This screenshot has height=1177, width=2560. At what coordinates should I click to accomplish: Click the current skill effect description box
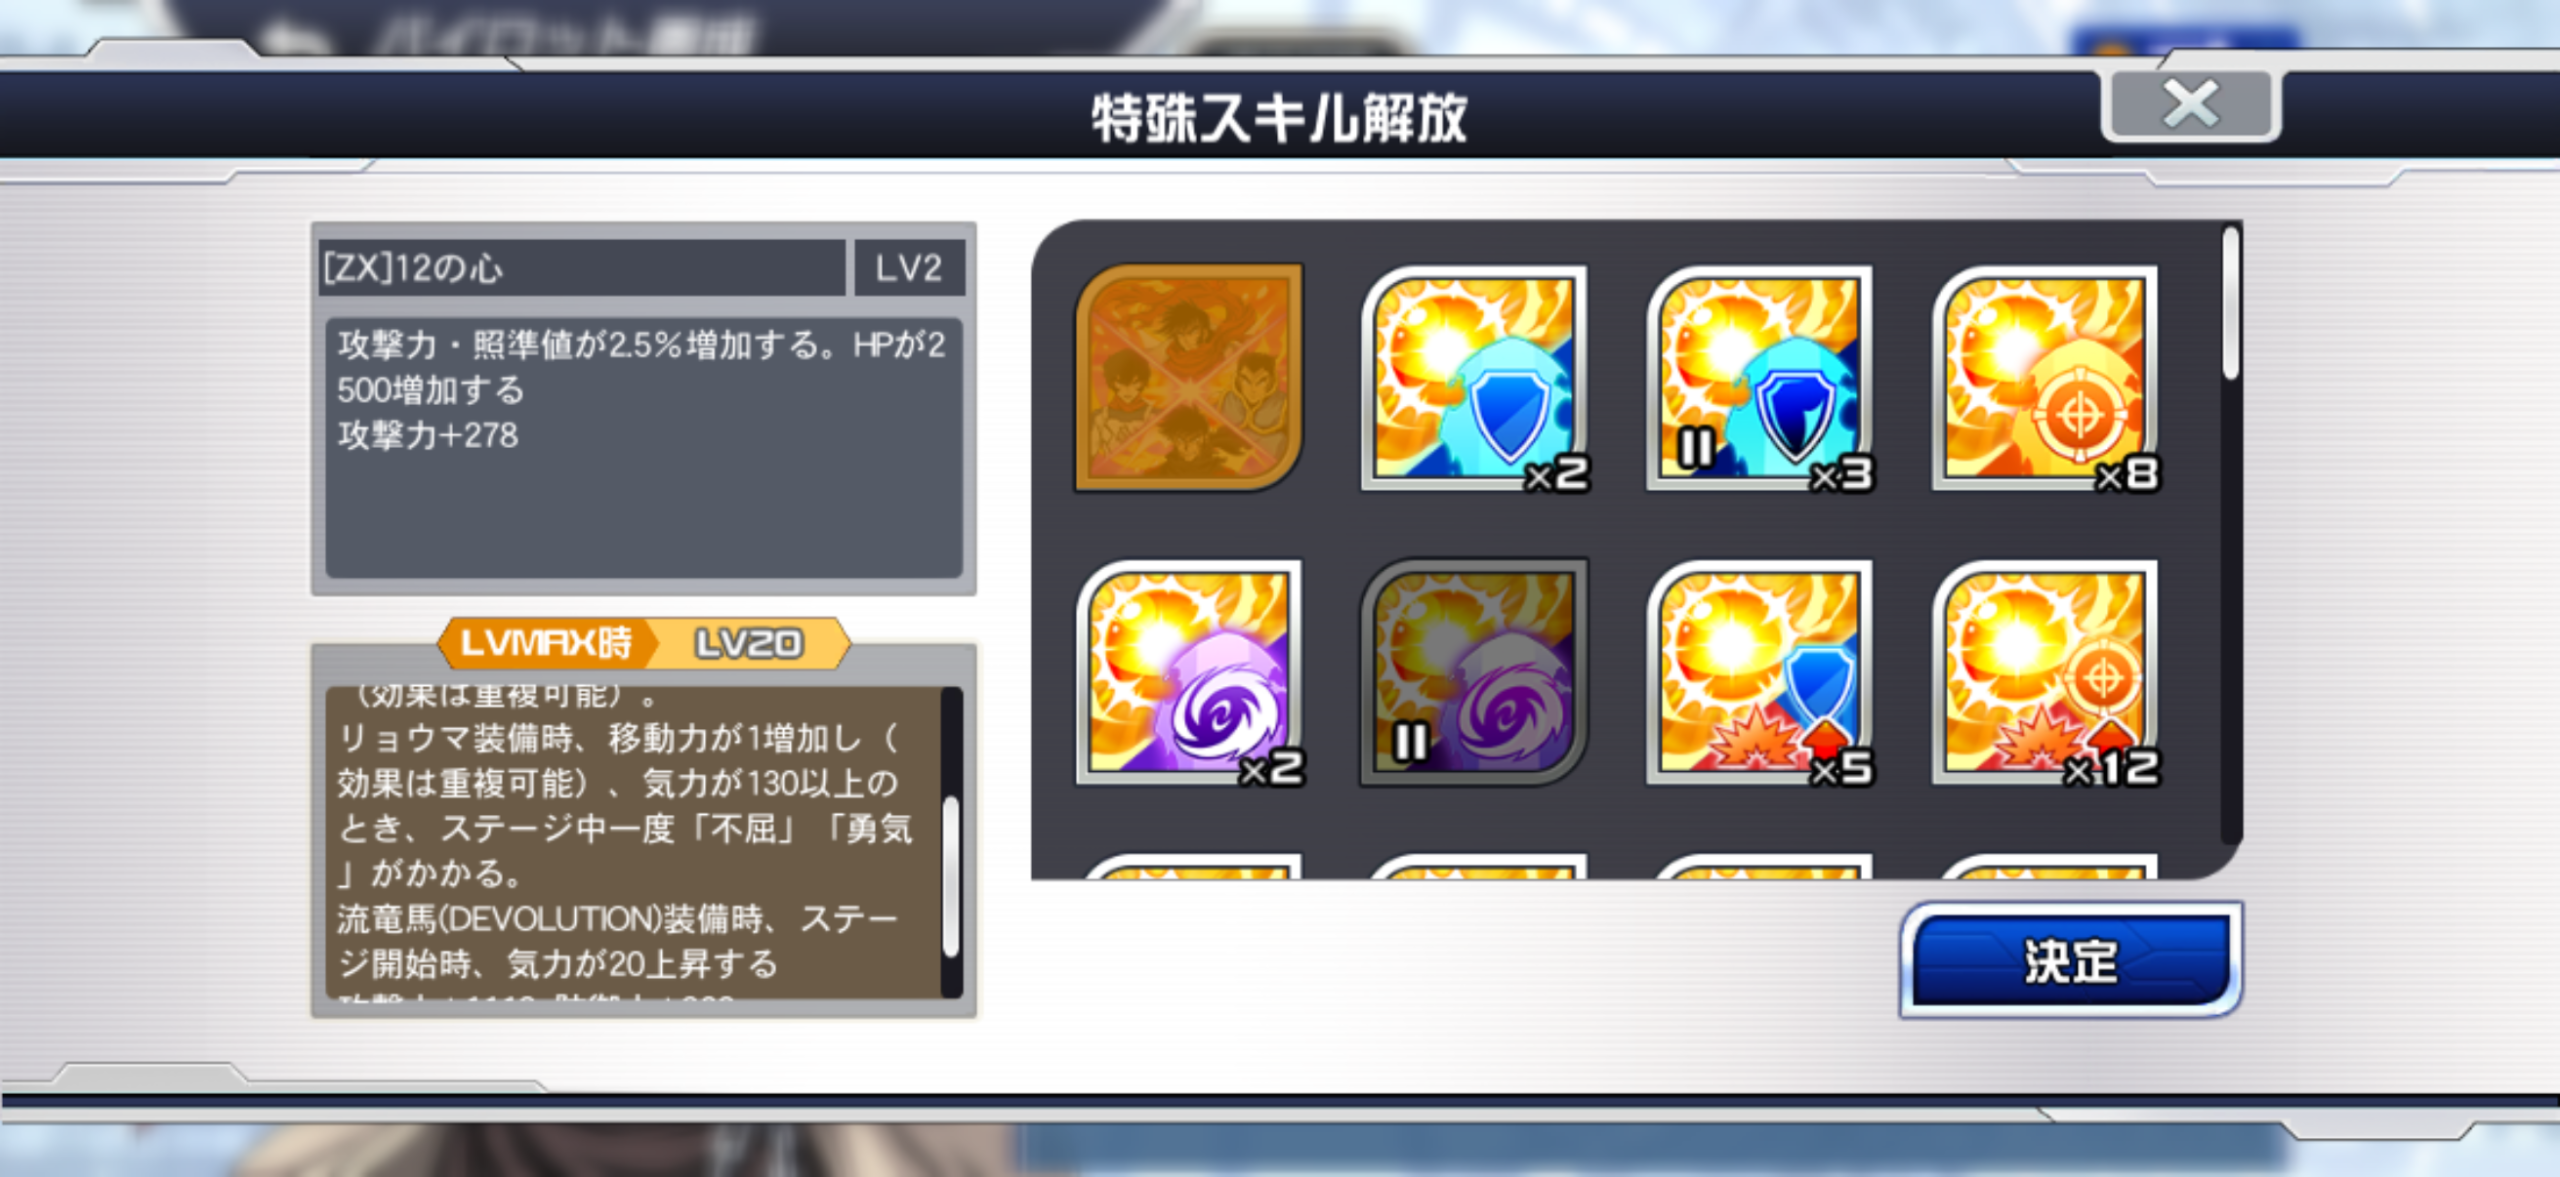644,447
